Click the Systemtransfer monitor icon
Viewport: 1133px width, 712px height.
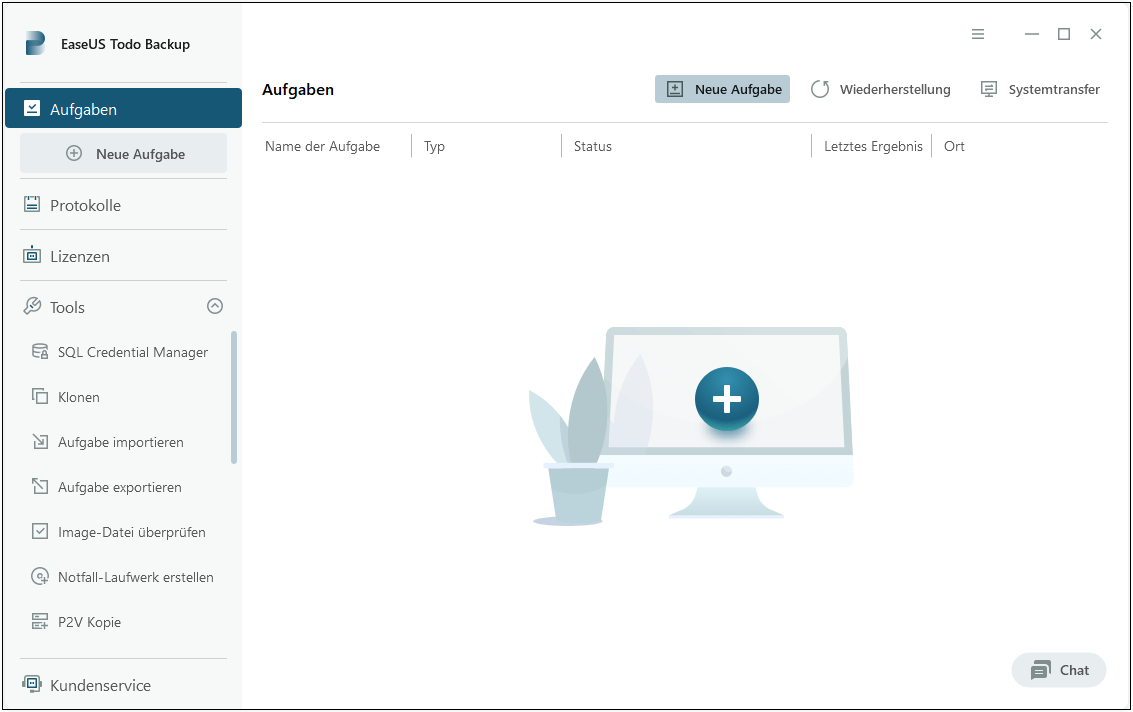(x=988, y=89)
